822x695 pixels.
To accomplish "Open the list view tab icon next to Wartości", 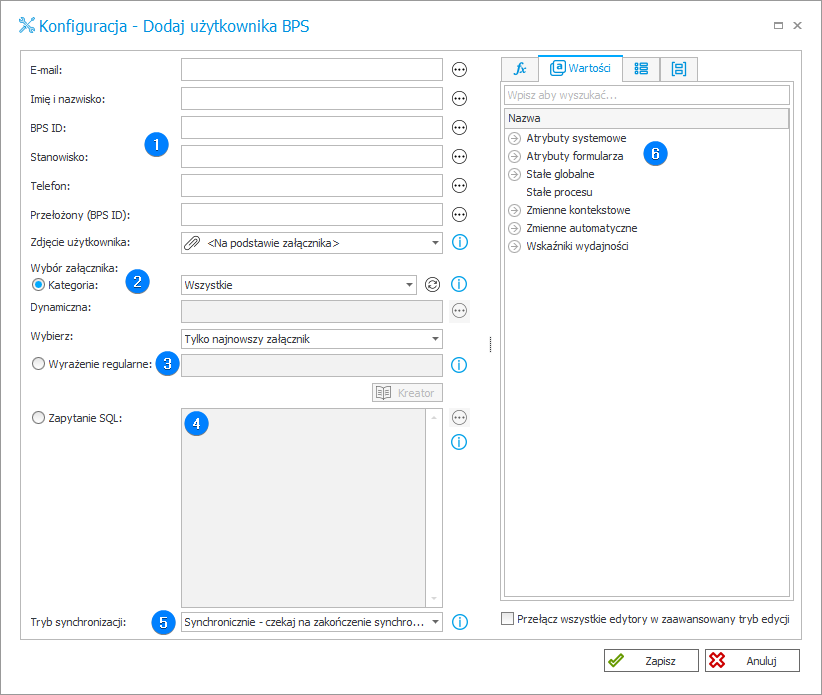I will click(641, 69).
